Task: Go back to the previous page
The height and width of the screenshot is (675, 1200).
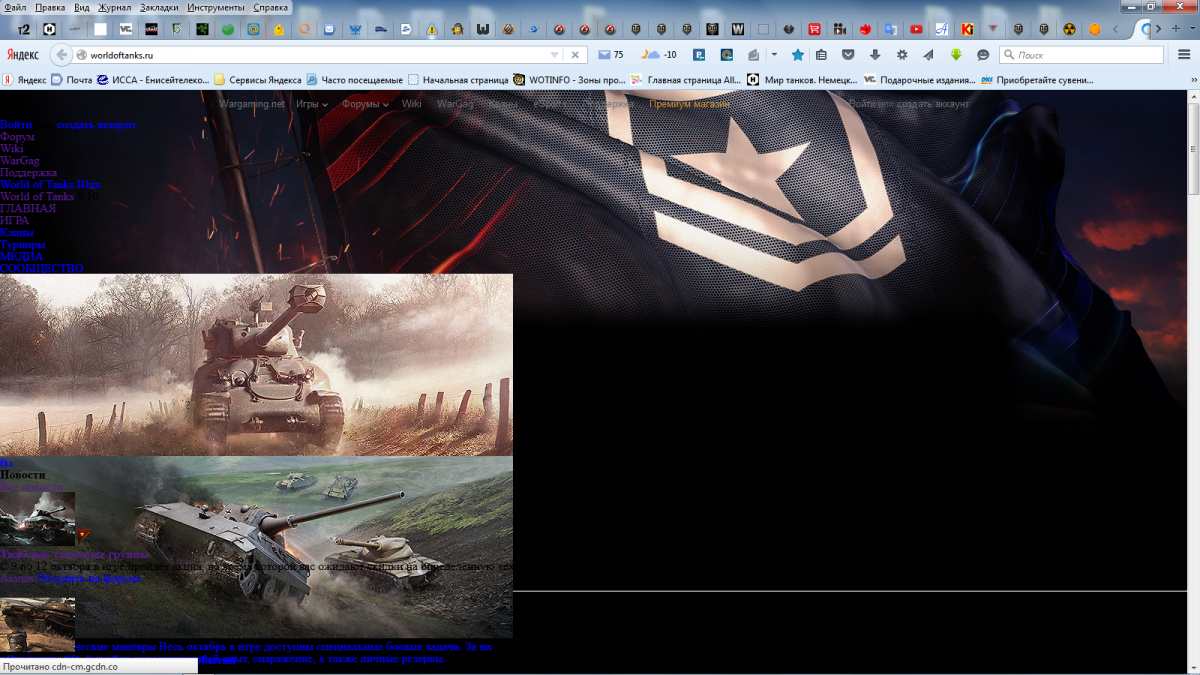Action: [x=62, y=55]
